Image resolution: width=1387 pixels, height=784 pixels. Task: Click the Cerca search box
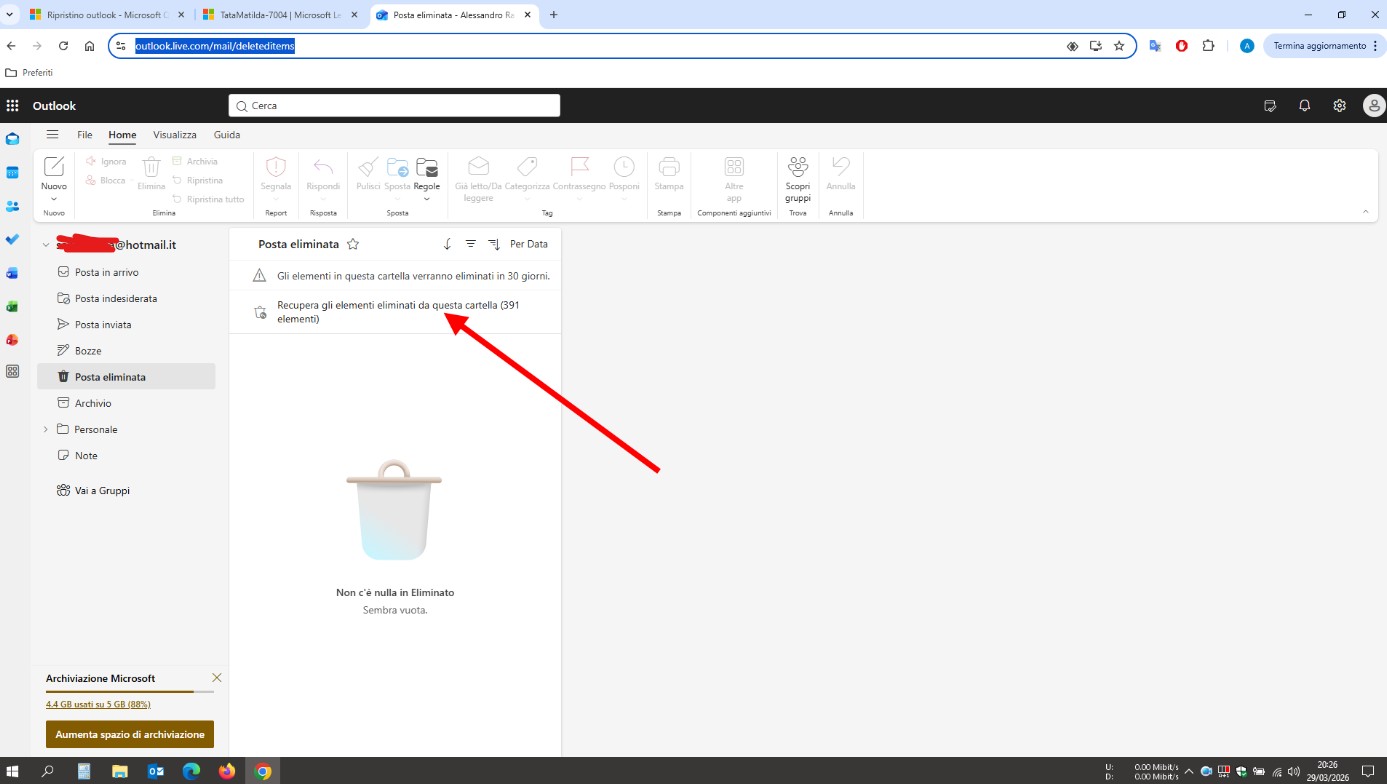click(x=394, y=106)
